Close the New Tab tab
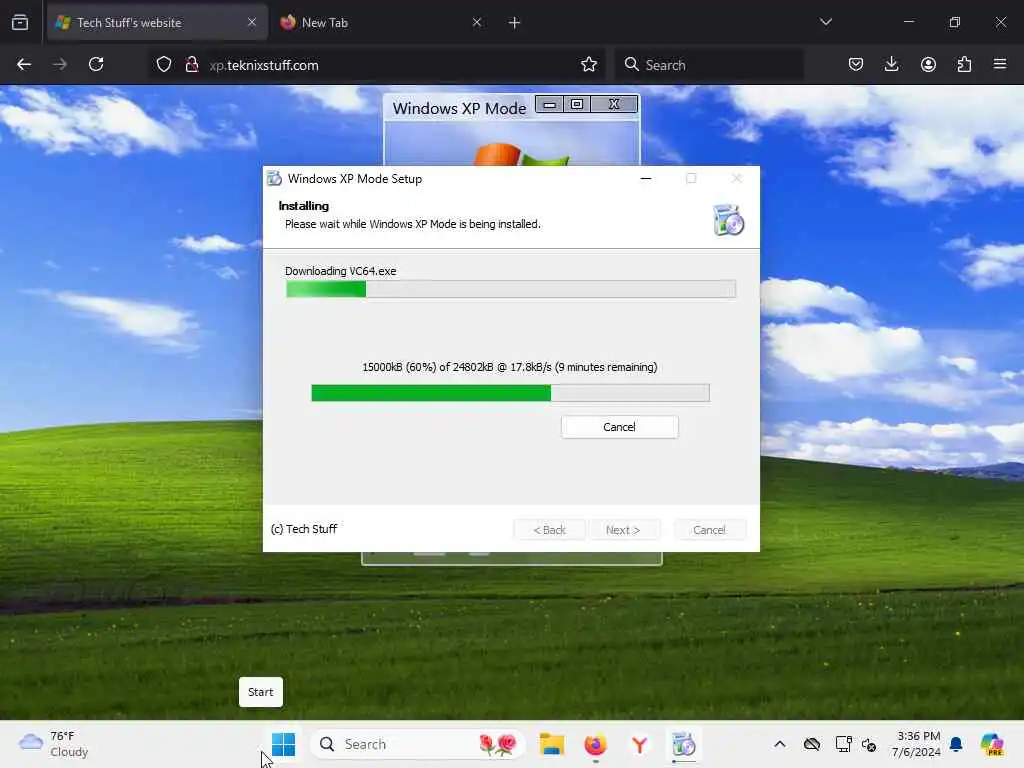Viewport: 1024px width, 768px height. point(477,23)
